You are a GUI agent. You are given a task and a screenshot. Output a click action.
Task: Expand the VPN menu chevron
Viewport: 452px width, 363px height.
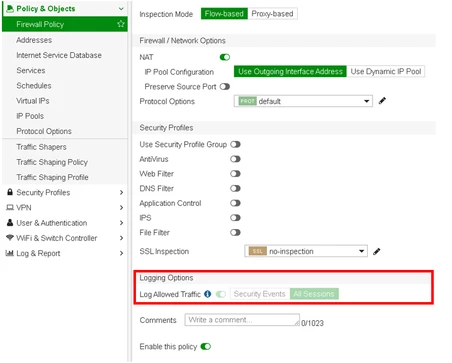pyautogui.click(x=121, y=208)
